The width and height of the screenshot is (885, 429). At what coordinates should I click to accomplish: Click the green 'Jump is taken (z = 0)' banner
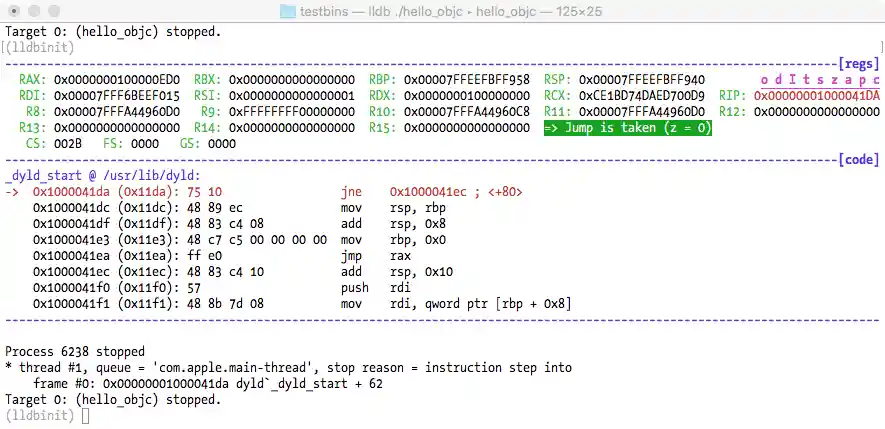click(628, 128)
